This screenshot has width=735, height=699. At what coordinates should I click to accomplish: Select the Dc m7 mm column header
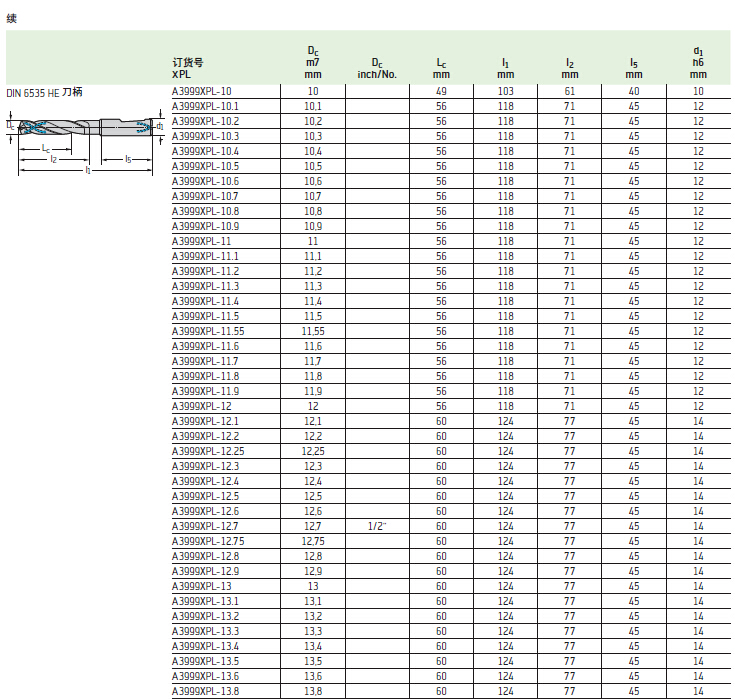[x=312, y=62]
